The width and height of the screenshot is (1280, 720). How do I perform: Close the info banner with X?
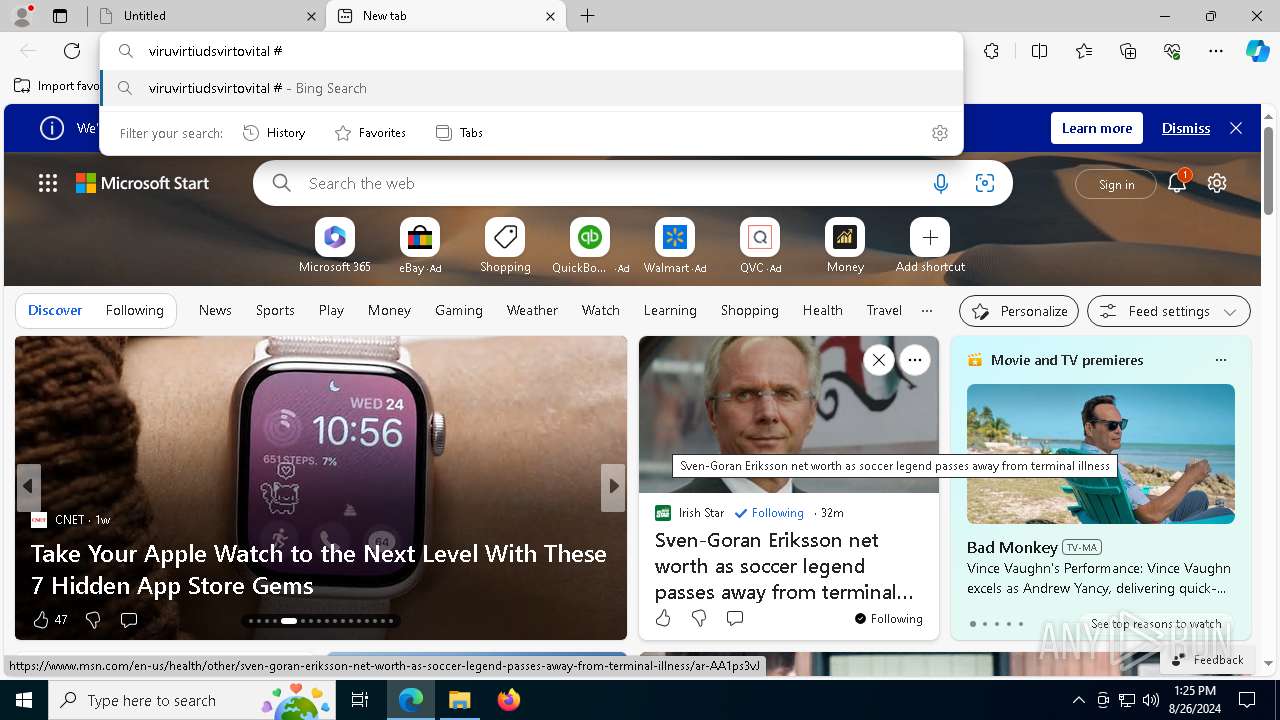coord(1236,128)
